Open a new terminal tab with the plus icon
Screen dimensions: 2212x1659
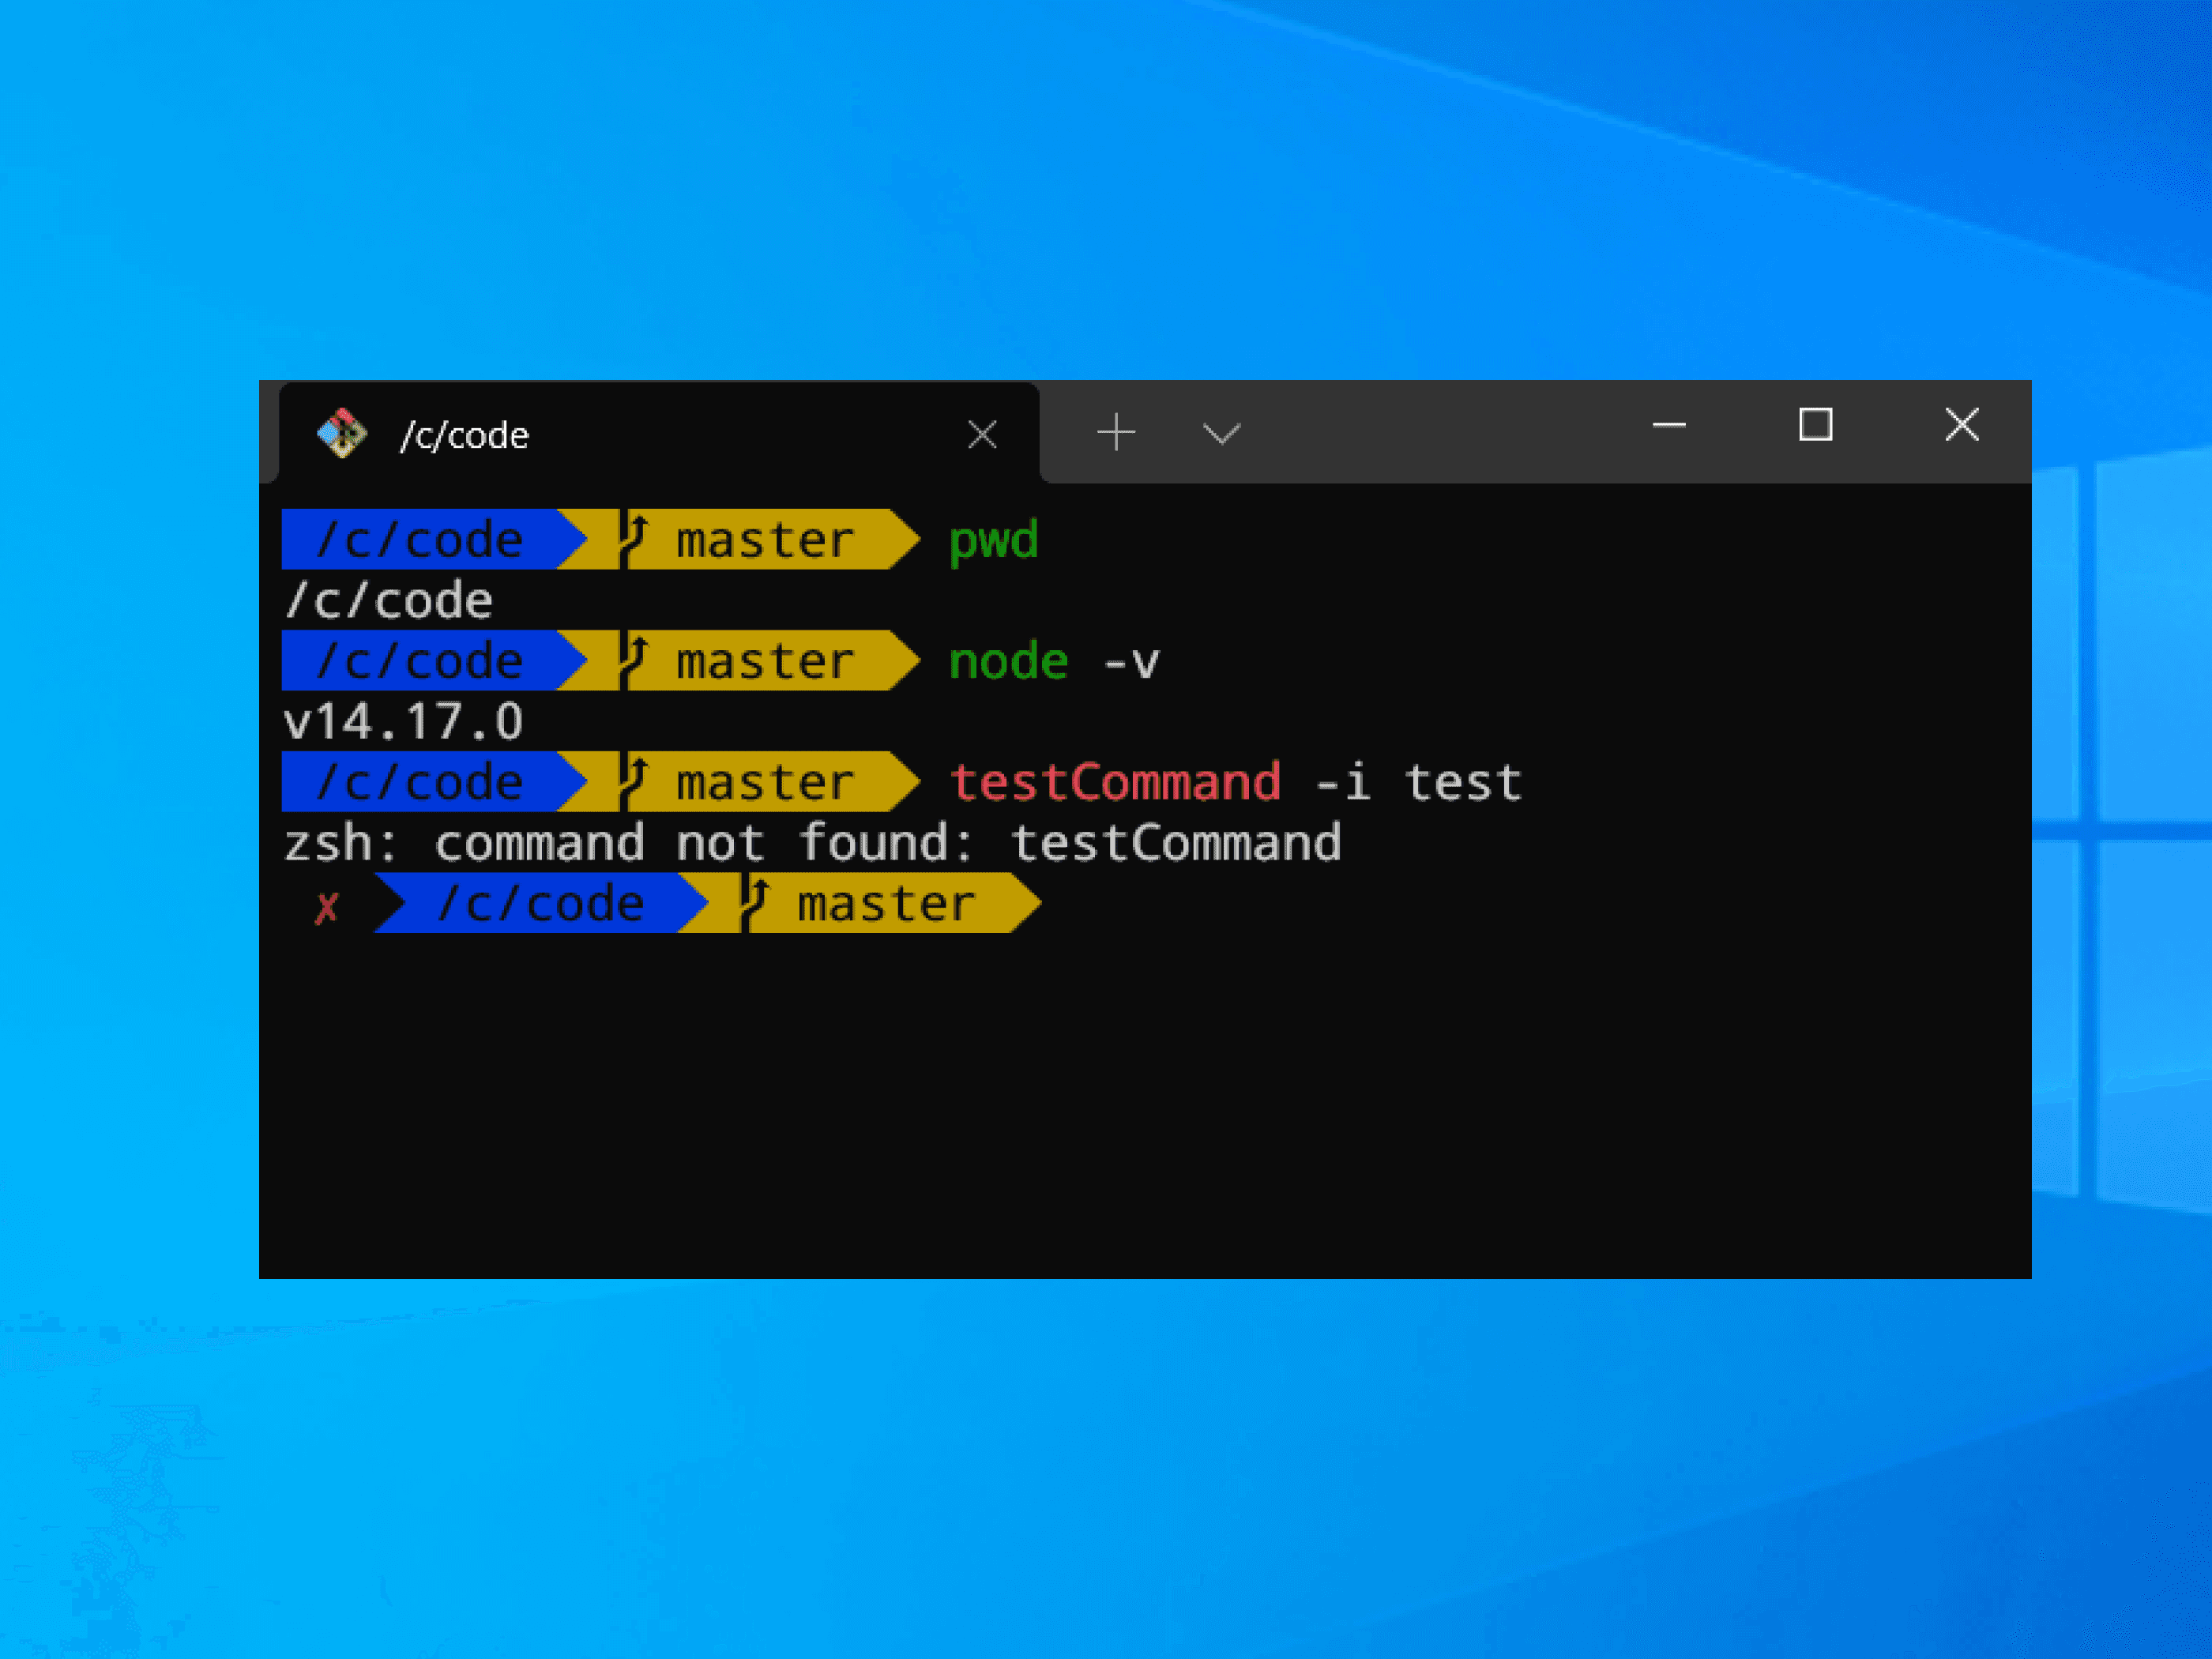point(1117,431)
